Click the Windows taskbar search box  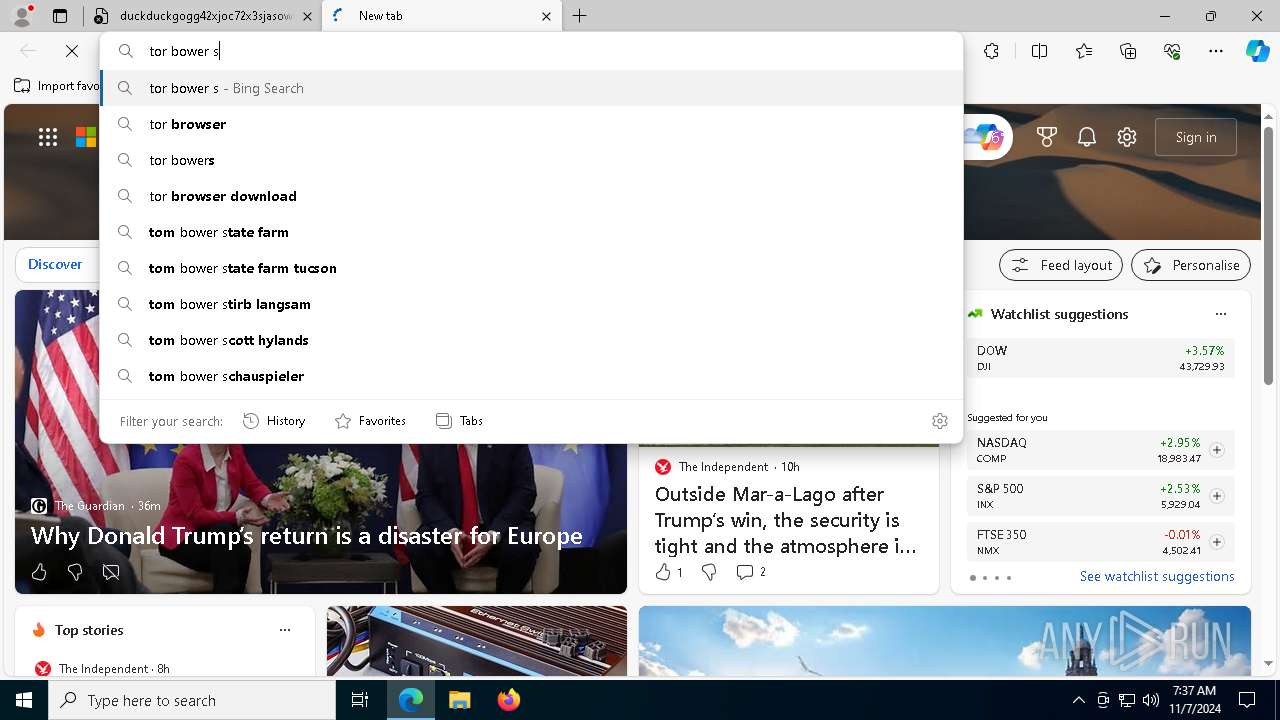[x=192, y=700]
